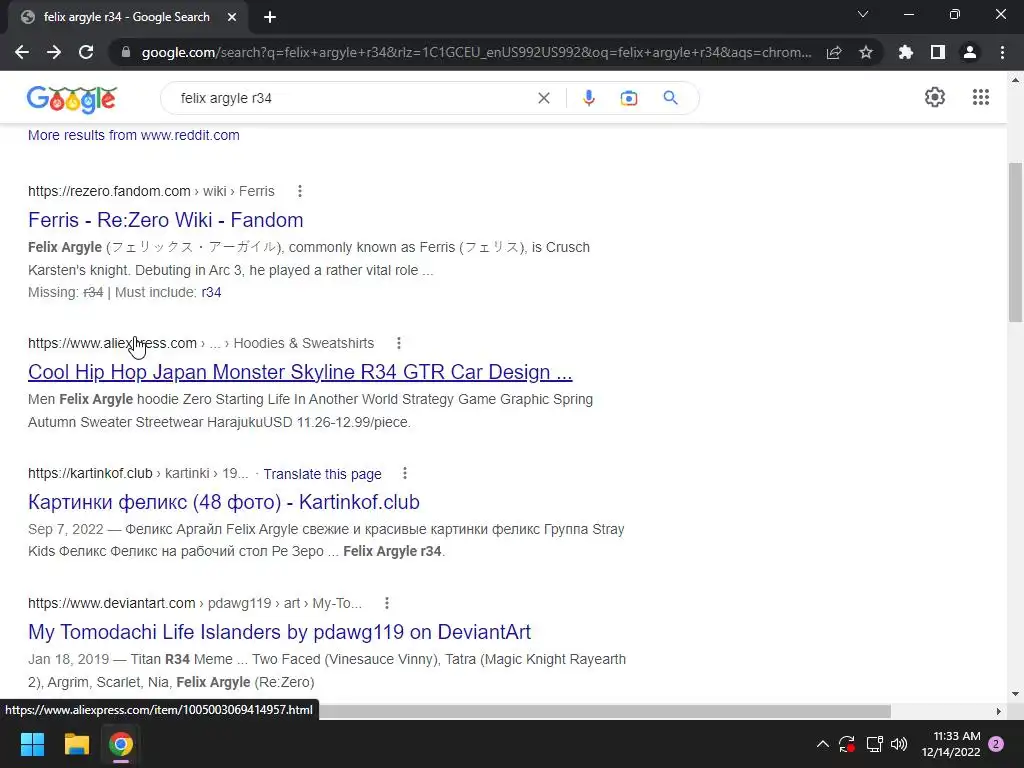Select the felix argyle r34 browser tab
The image size is (1024, 768).
(126, 18)
